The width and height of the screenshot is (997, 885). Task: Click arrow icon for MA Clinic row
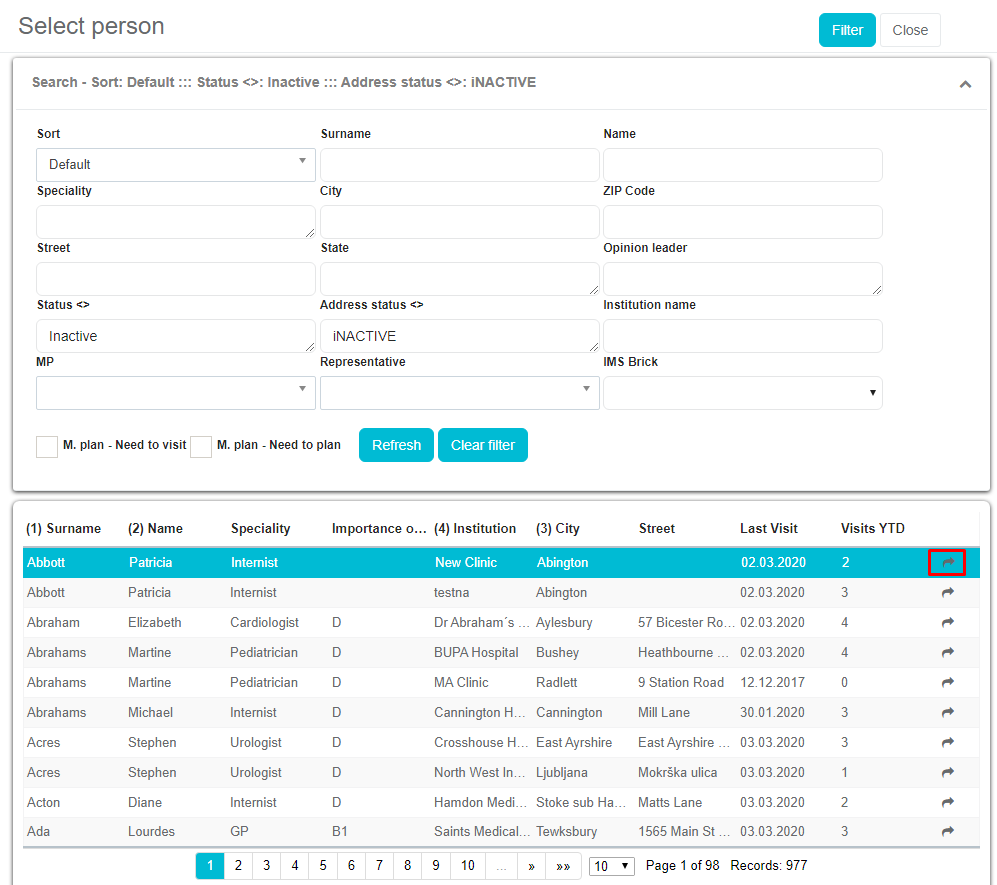pos(947,683)
